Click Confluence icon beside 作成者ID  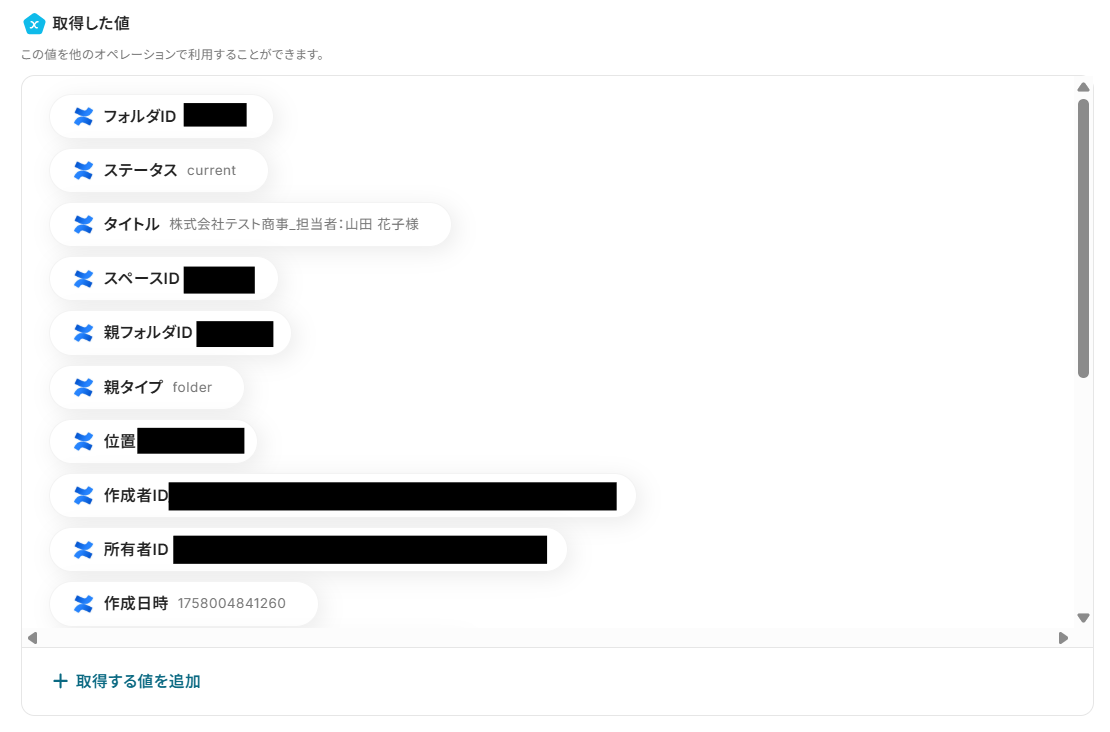click(x=84, y=496)
